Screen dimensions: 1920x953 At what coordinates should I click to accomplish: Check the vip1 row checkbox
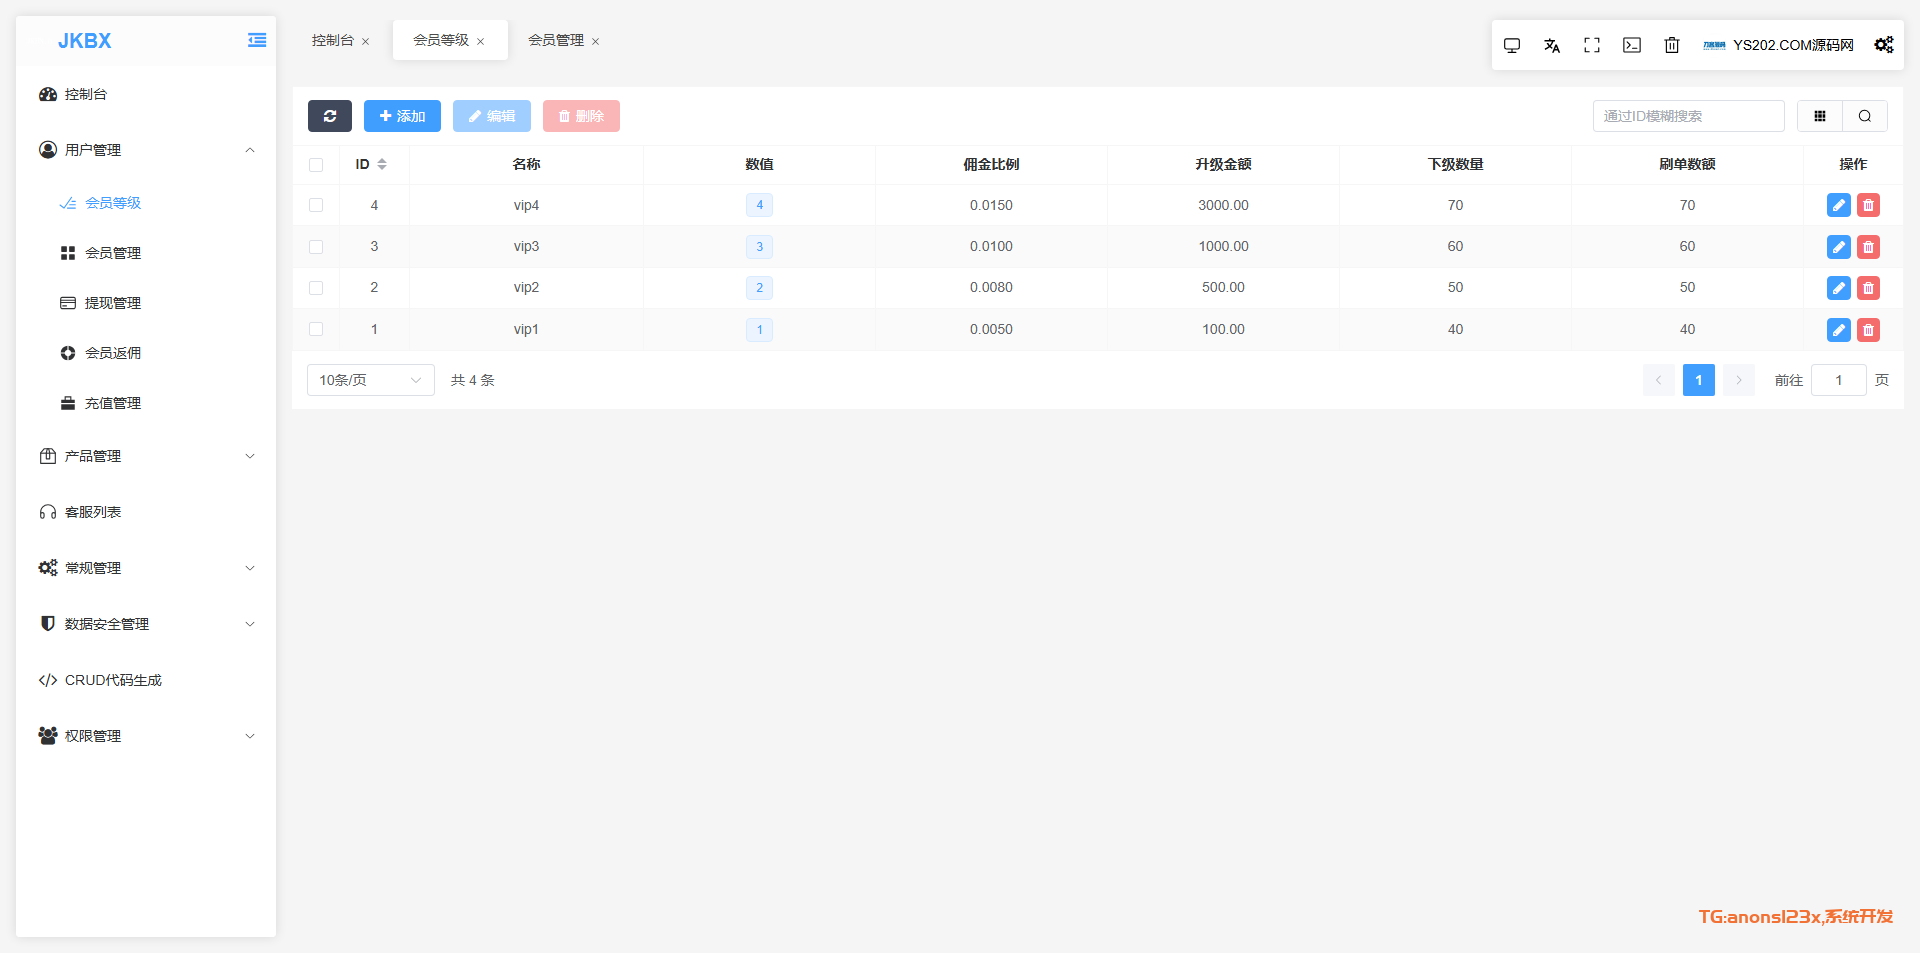click(316, 329)
